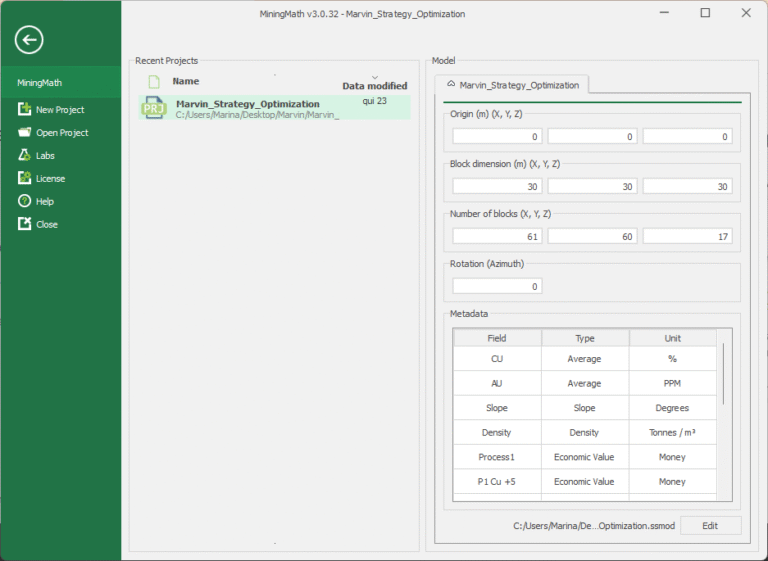
Task: Click the project path C:/Users/Marina/Desktop/Marvin
Action: click(257, 115)
